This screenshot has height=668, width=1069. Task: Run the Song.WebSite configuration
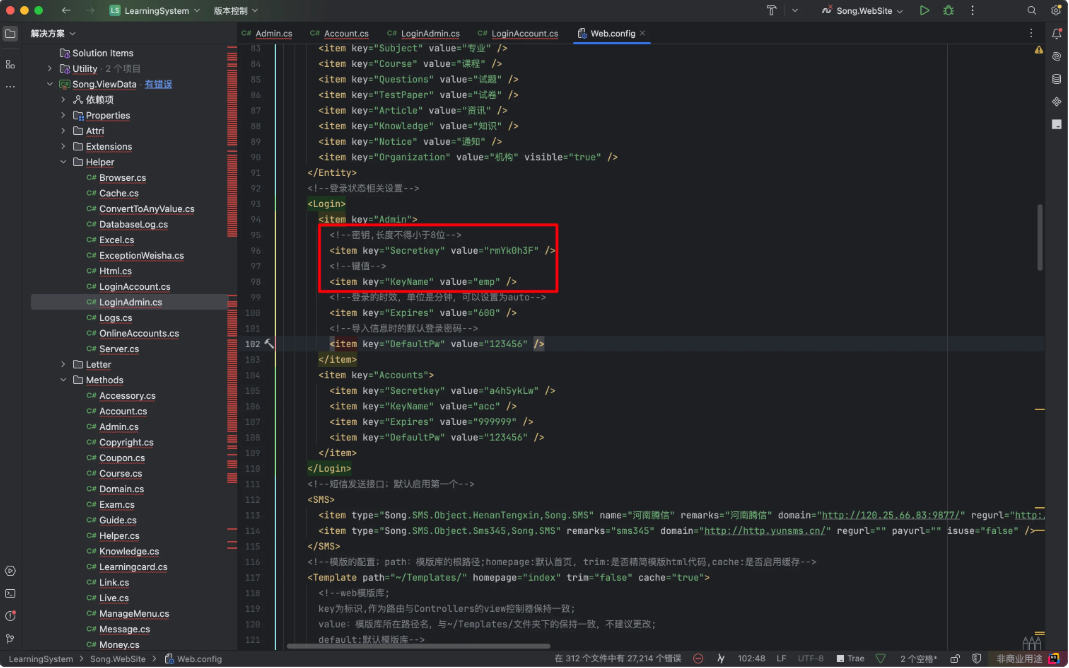[x=924, y=10]
